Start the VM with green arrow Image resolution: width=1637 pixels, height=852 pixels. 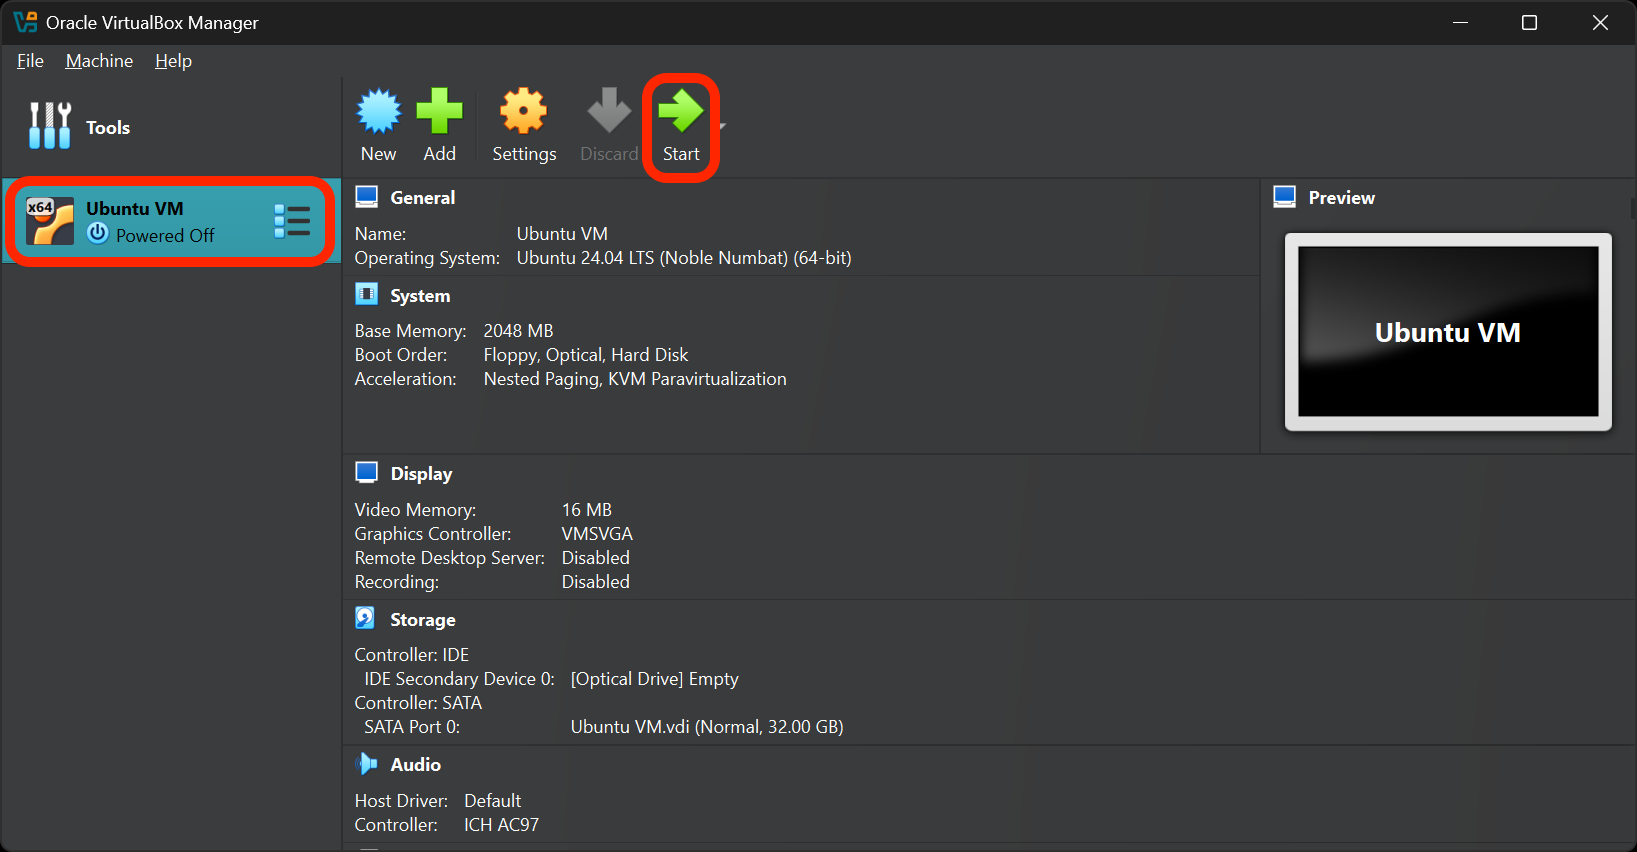(681, 112)
